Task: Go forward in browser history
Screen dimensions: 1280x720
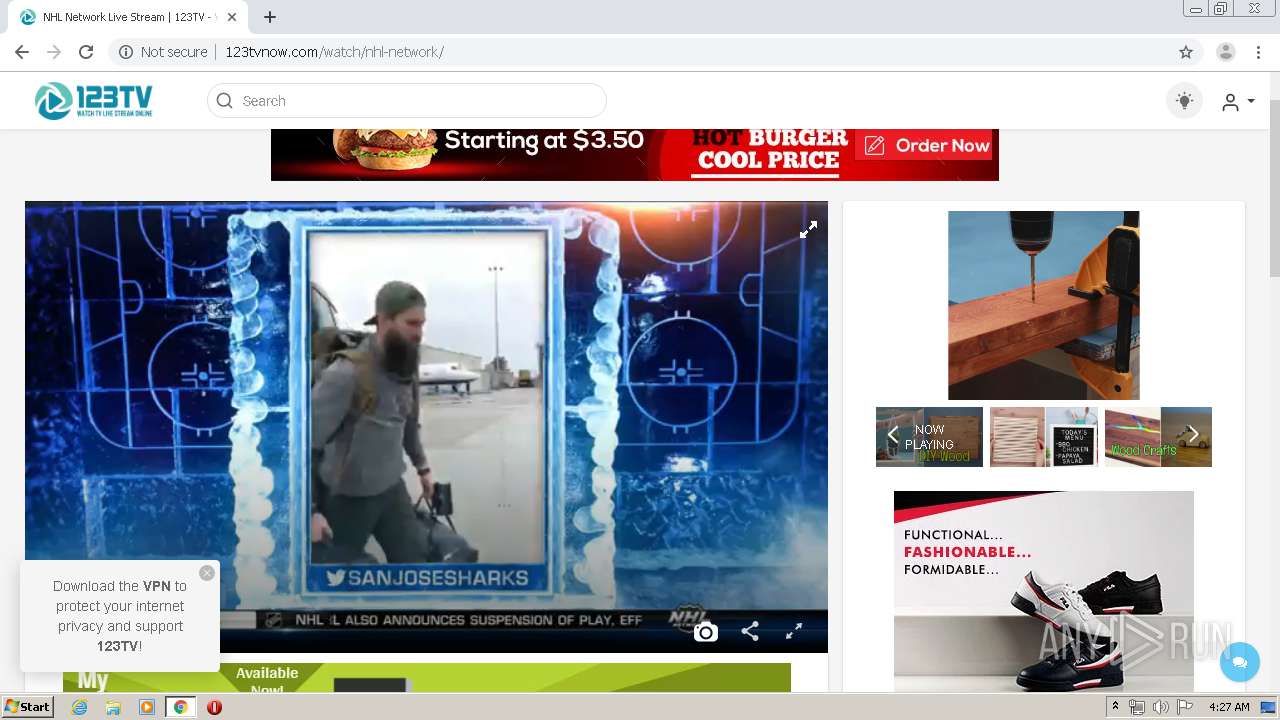Action: 54,52
